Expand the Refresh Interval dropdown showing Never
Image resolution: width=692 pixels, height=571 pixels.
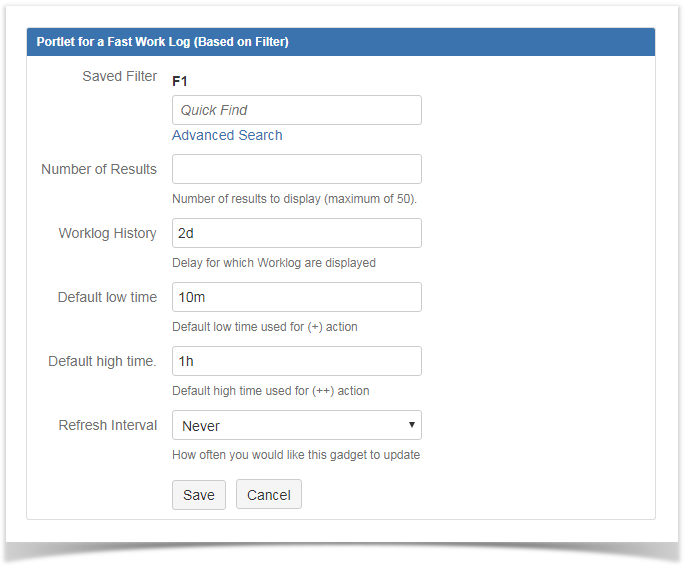(296, 425)
